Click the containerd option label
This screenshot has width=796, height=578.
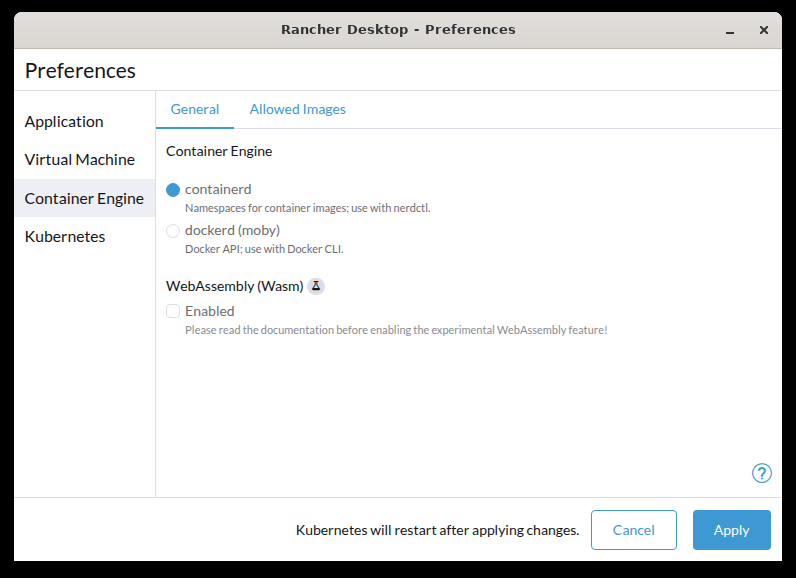click(x=218, y=189)
